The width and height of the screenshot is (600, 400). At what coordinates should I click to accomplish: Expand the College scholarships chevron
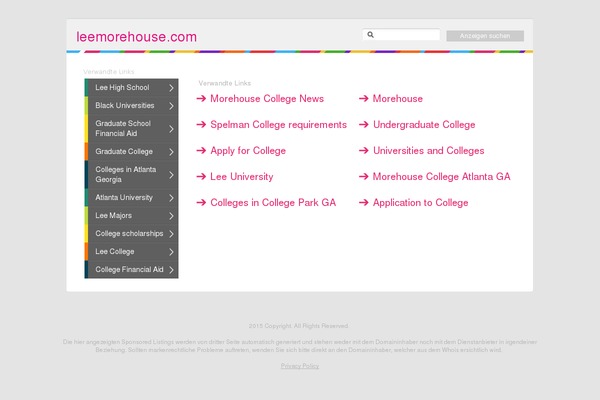coord(171,234)
